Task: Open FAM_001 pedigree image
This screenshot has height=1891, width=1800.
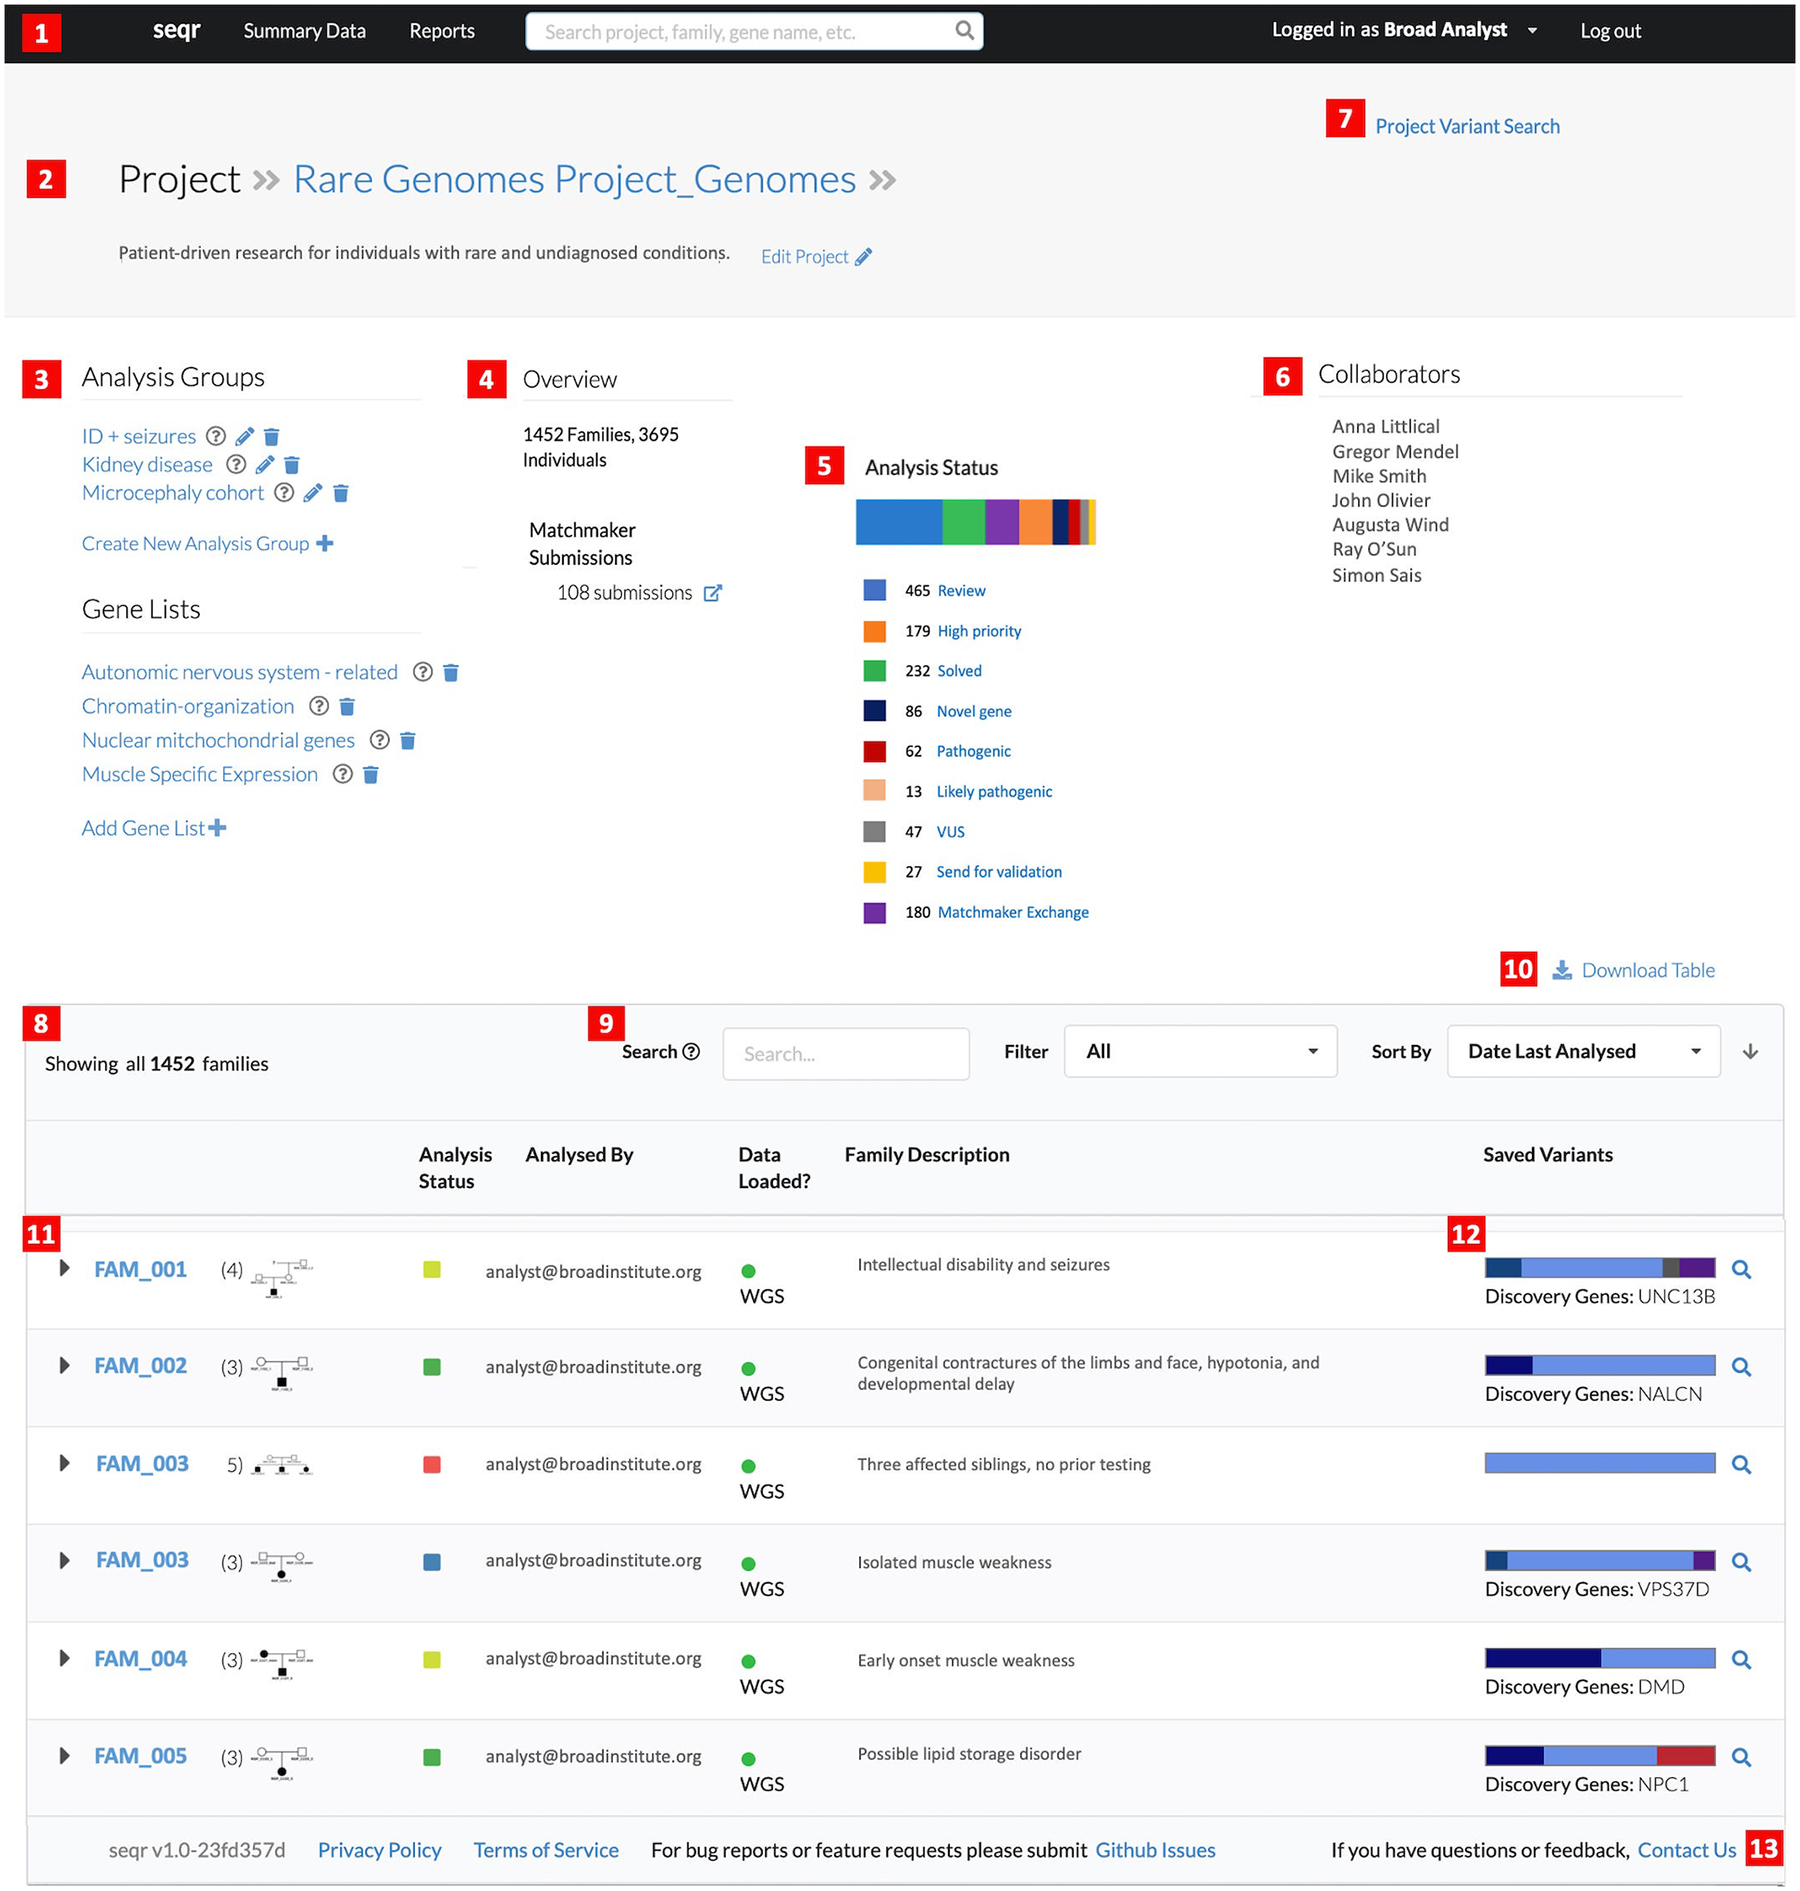Action: pyautogui.click(x=282, y=1278)
